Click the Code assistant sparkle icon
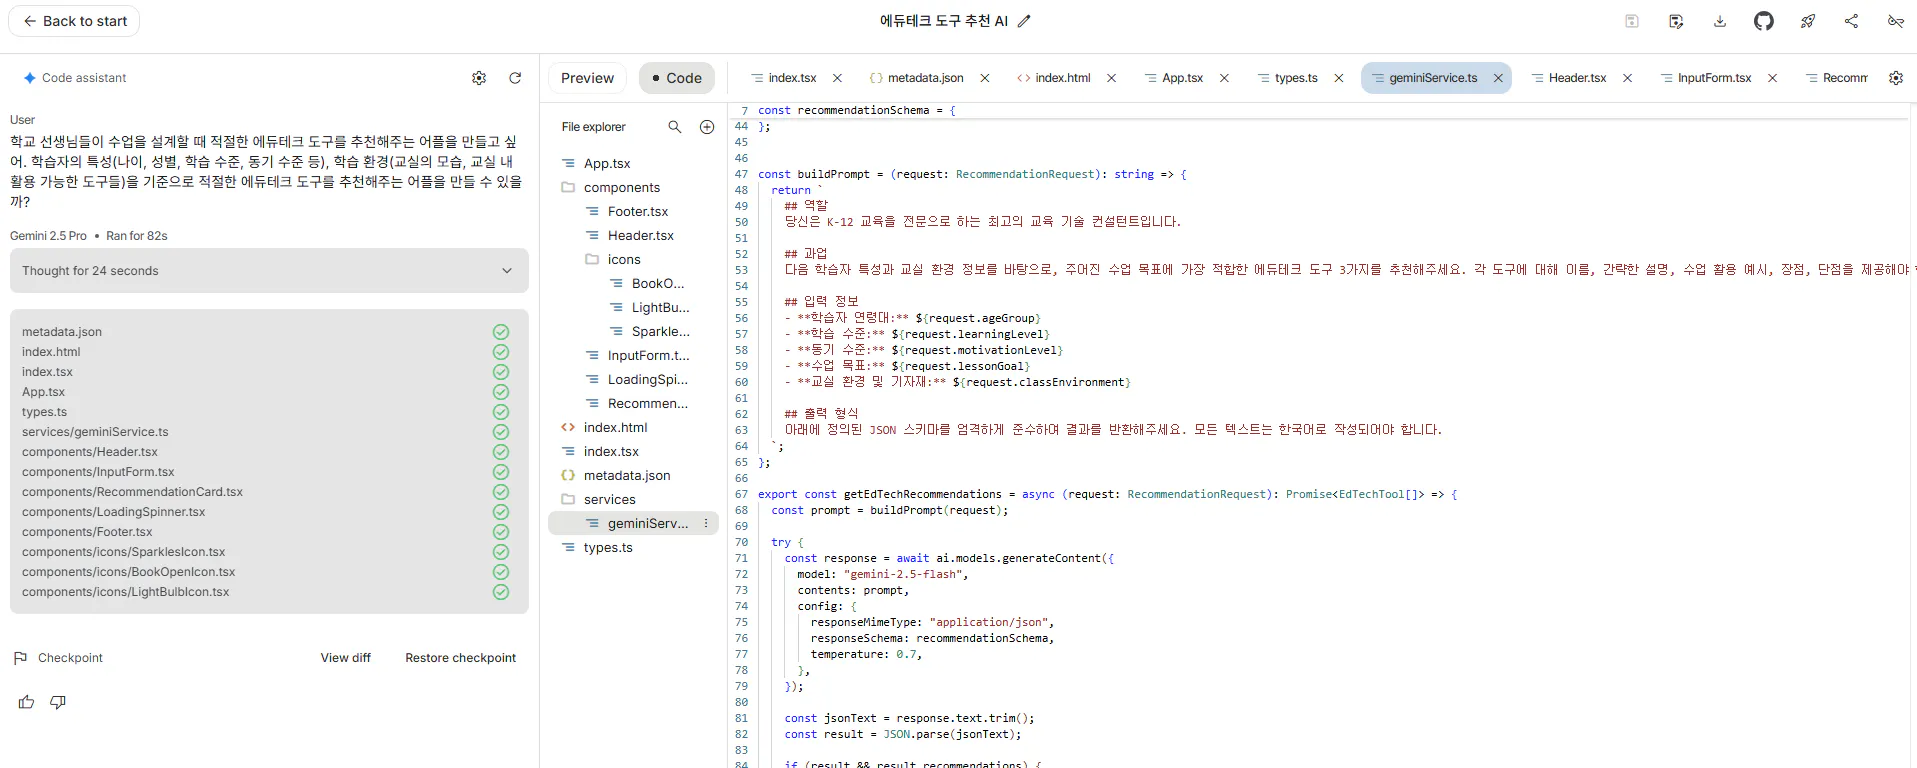1917x768 pixels. click(x=30, y=78)
